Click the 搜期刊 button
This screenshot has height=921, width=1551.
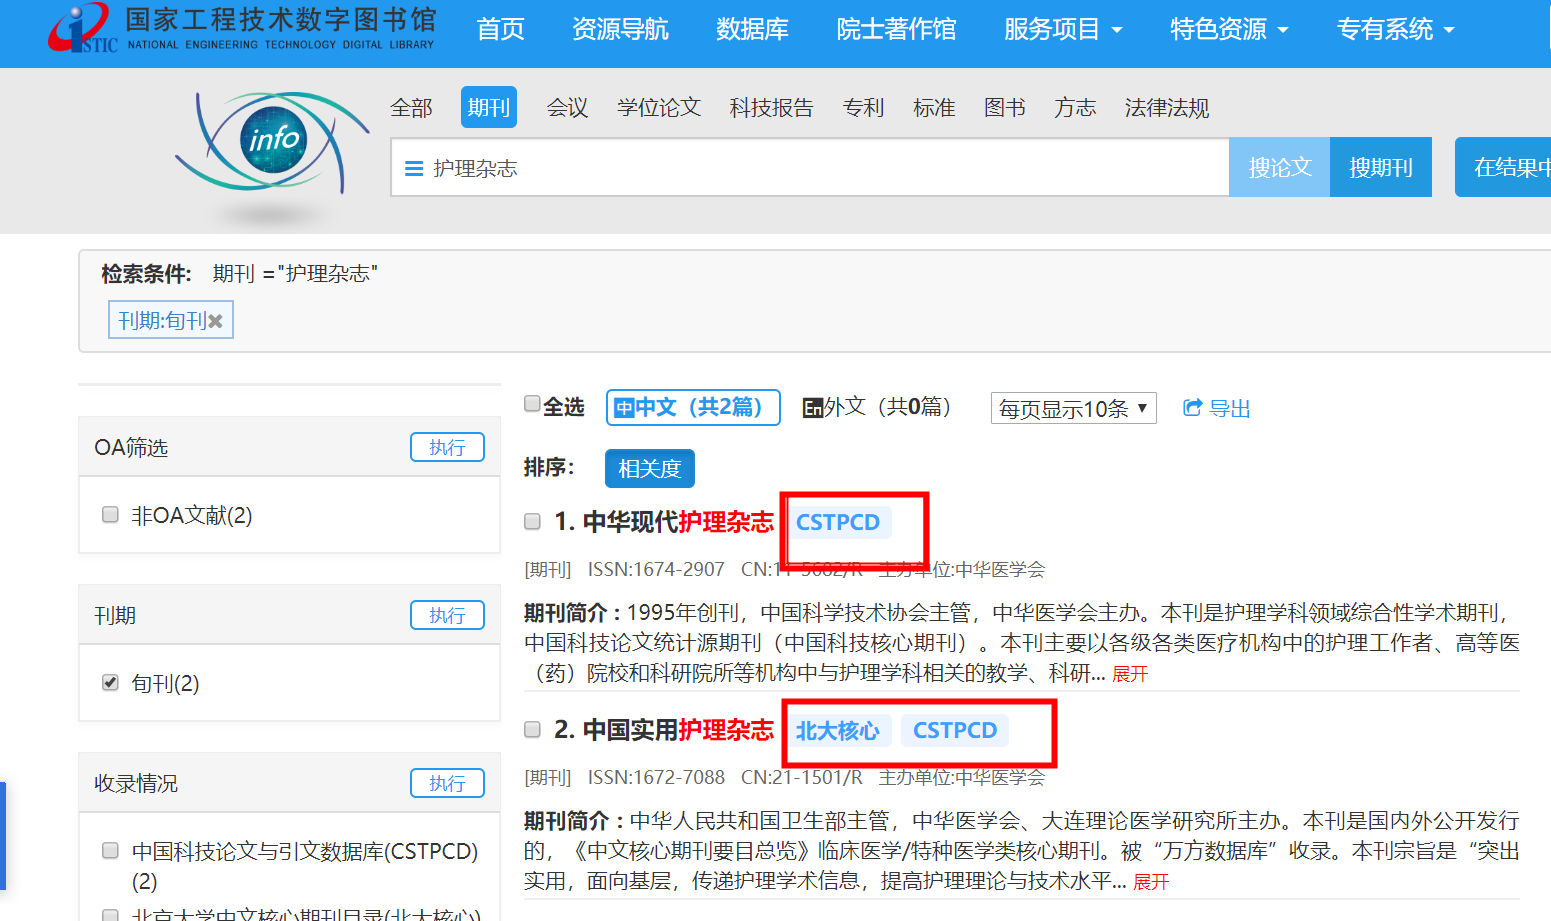click(1381, 167)
